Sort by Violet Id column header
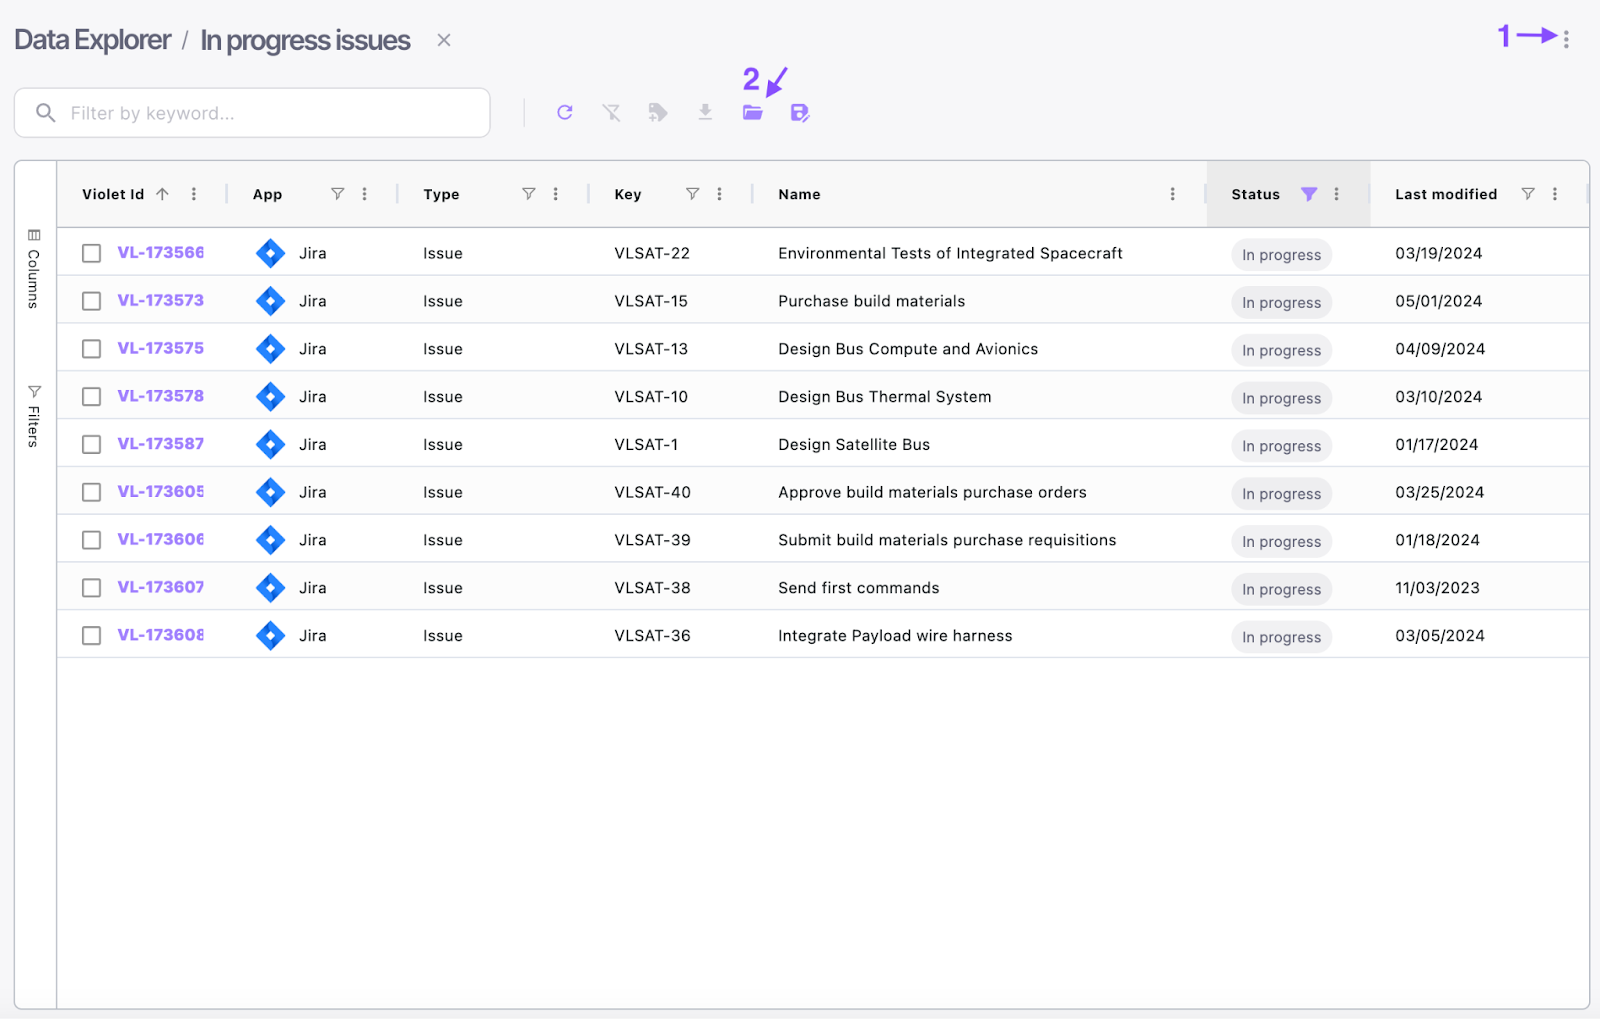The width and height of the screenshot is (1600, 1019). point(113,194)
